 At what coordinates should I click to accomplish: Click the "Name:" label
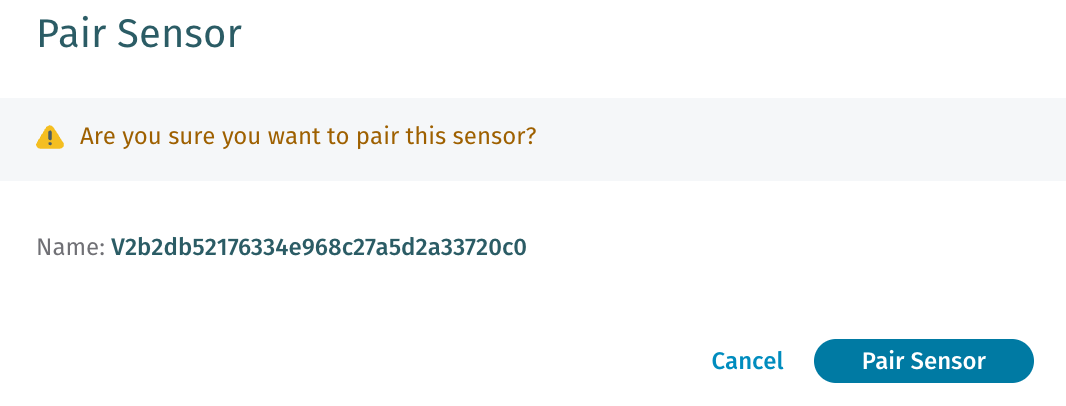[70, 247]
